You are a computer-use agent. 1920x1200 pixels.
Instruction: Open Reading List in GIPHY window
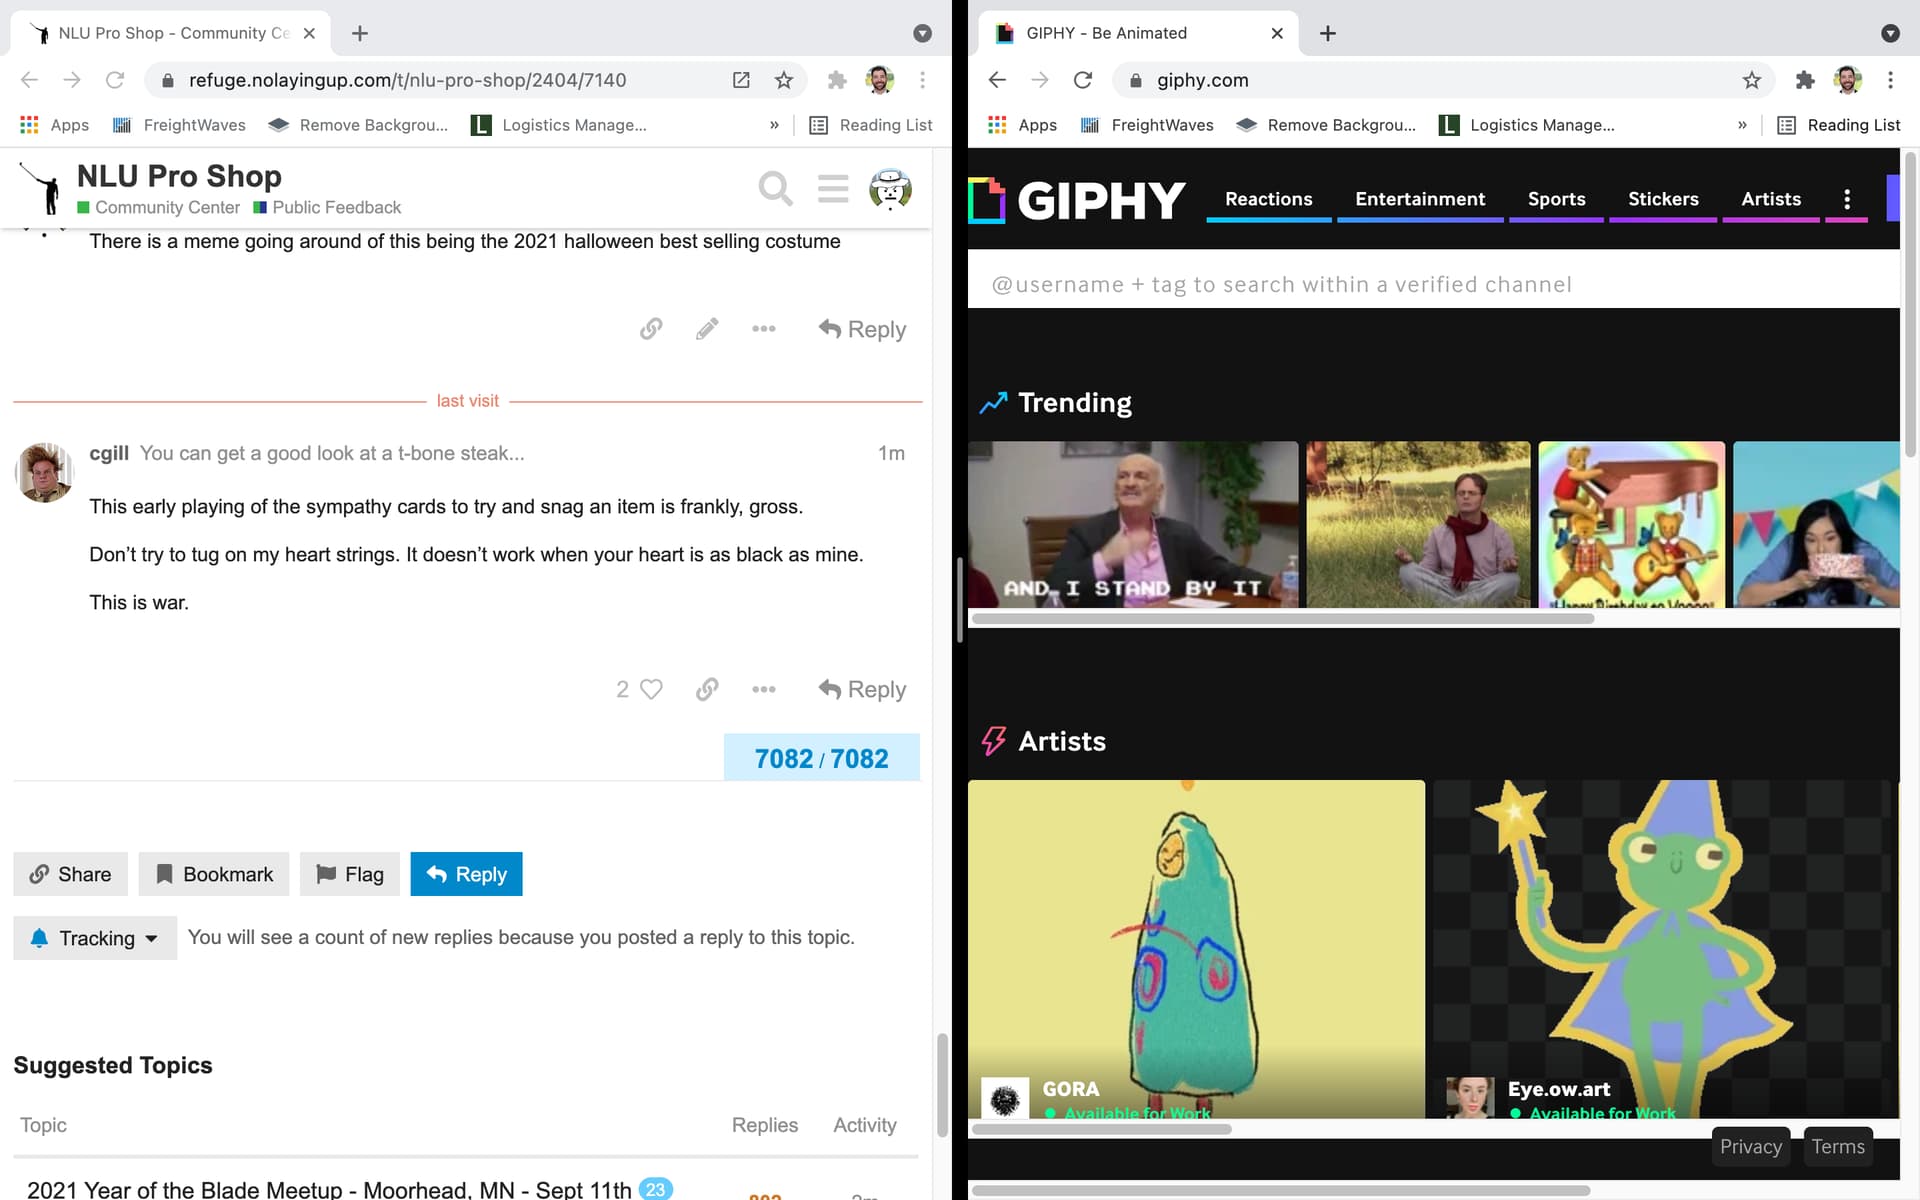coord(1839,125)
